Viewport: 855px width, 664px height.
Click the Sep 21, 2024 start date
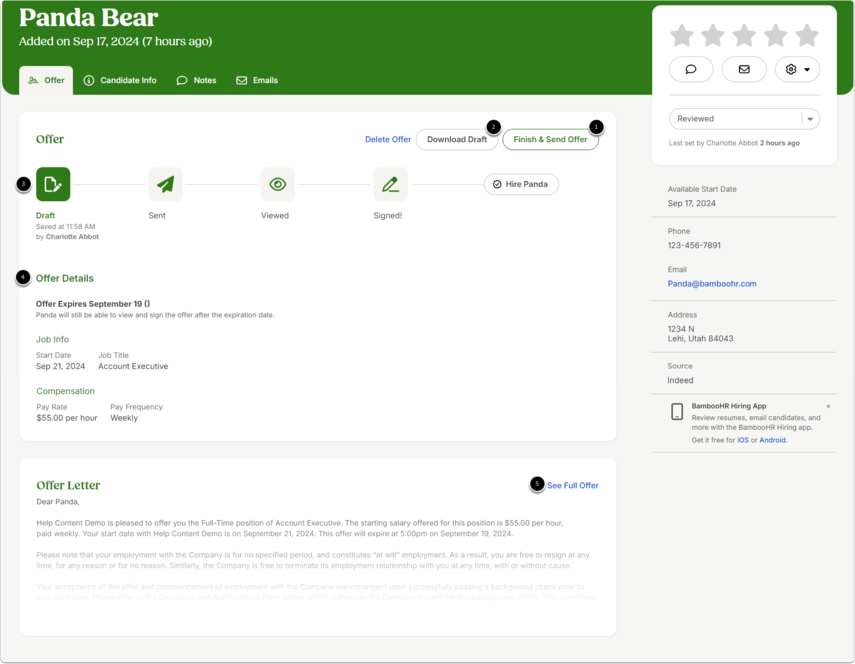[61, 366]
